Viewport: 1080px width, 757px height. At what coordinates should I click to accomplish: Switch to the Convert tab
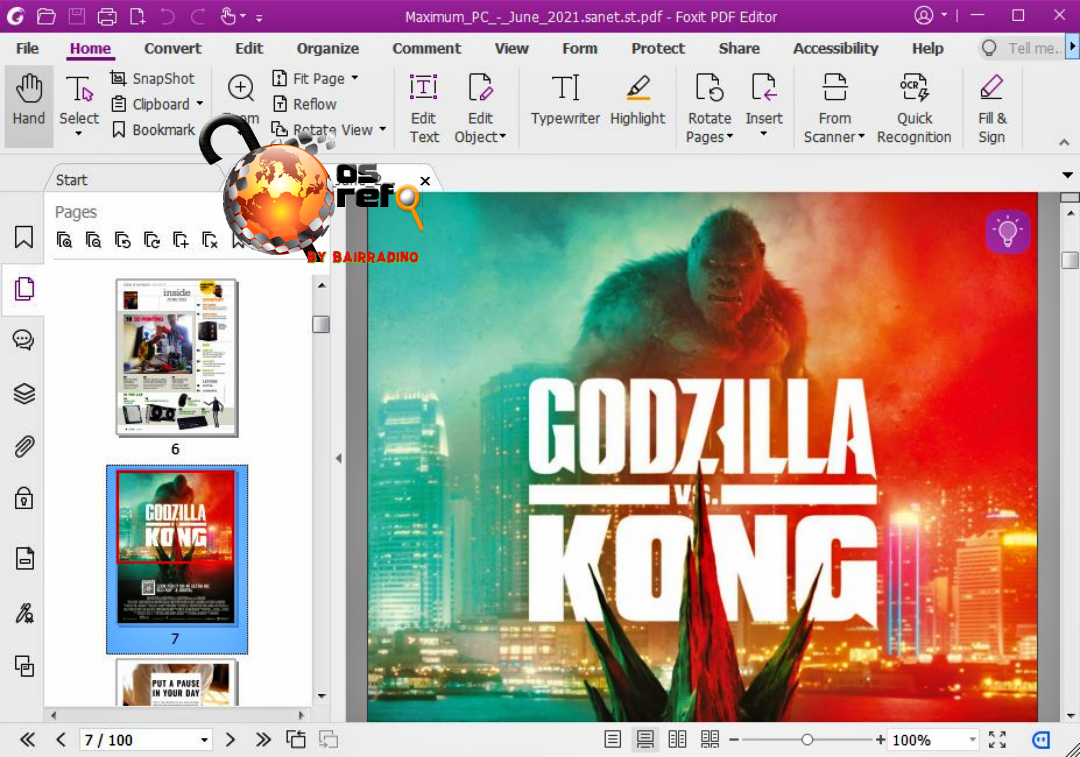pos(173,48)
